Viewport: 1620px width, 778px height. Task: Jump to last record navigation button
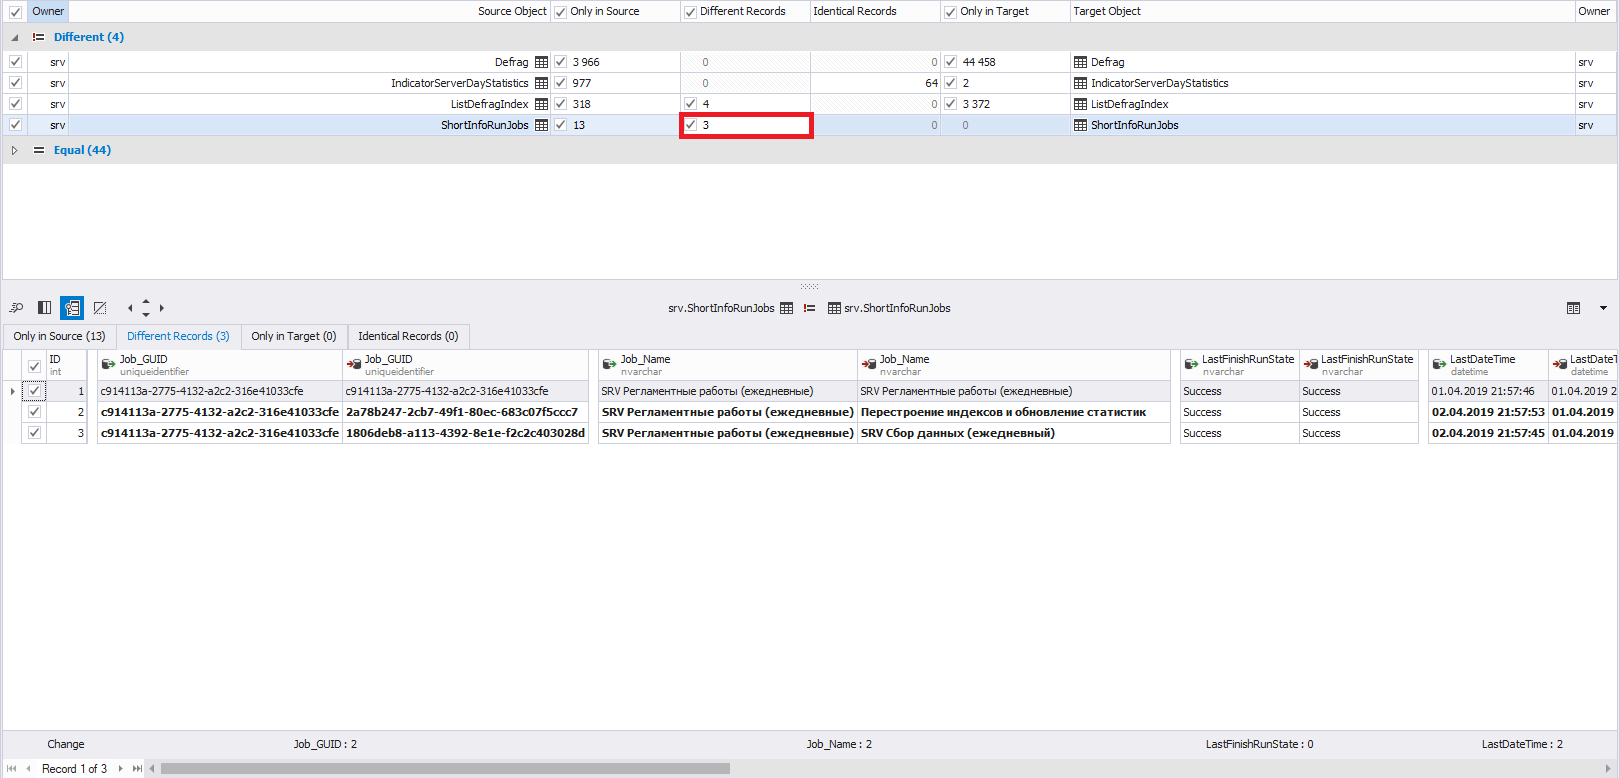click(137, 769)
